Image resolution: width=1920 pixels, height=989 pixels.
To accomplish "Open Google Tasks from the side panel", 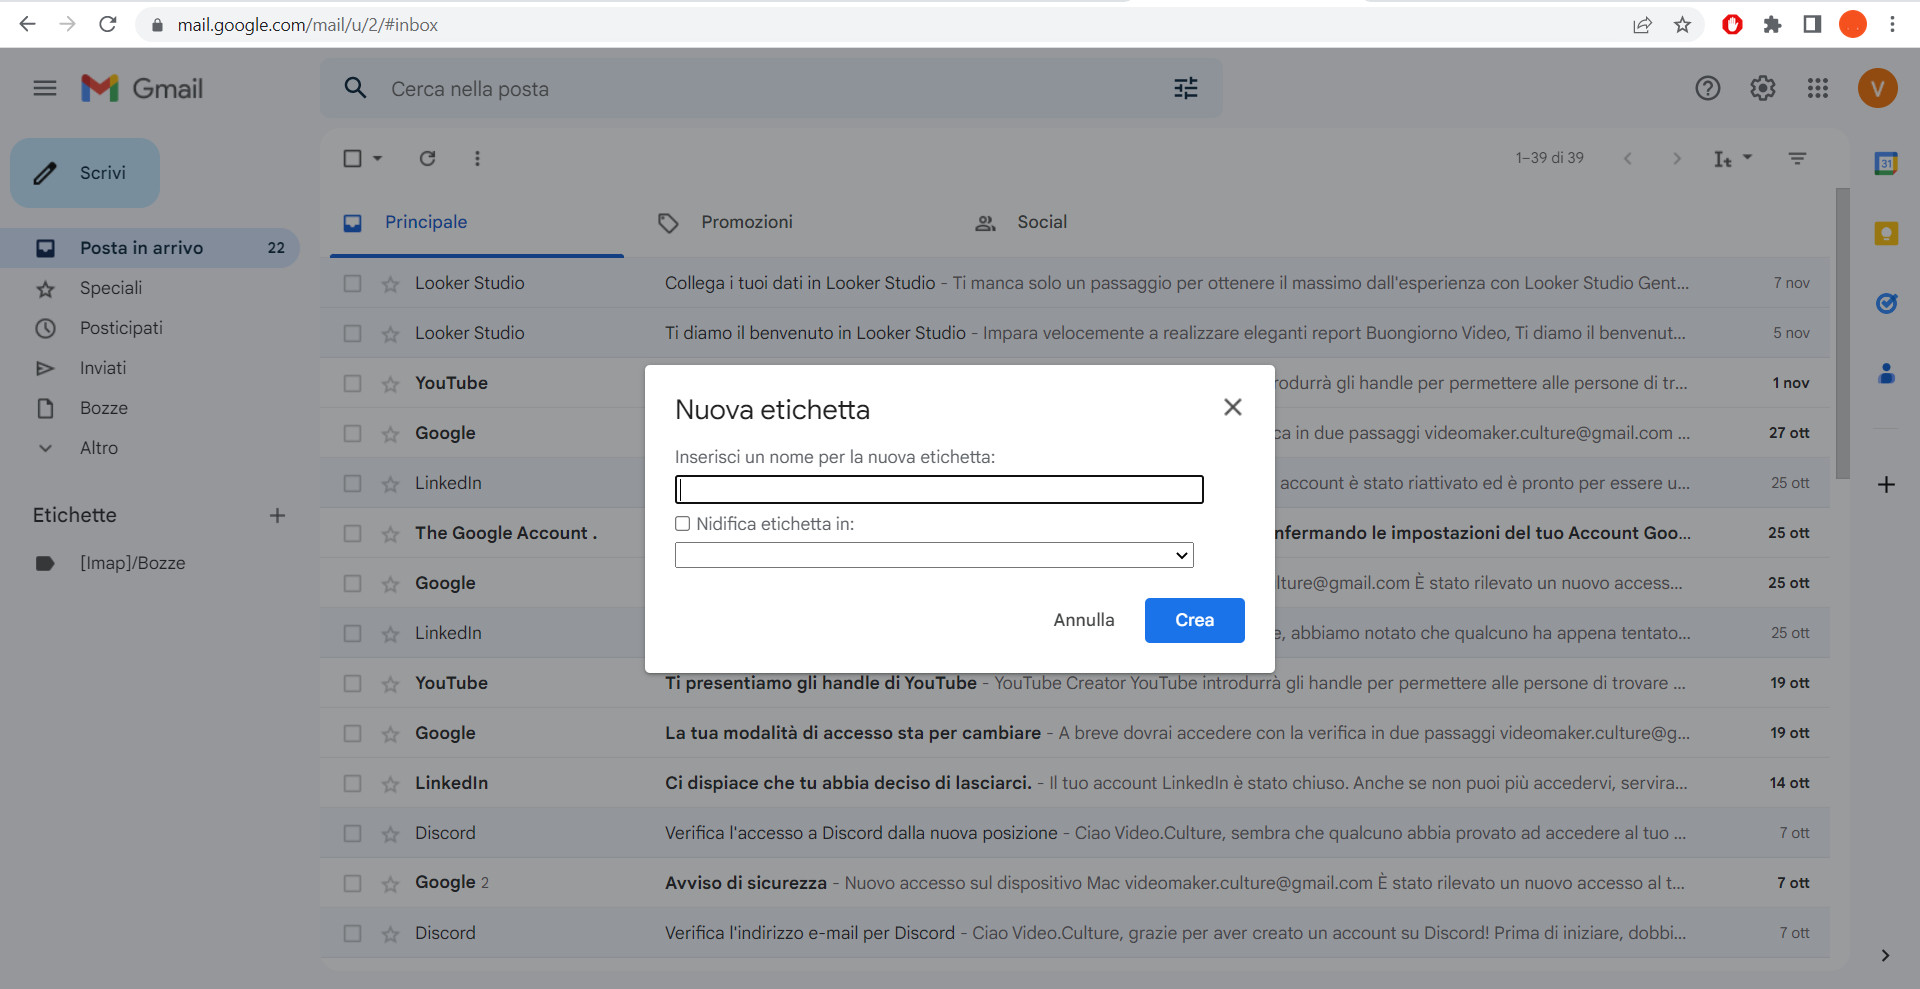I will 1886,303.
